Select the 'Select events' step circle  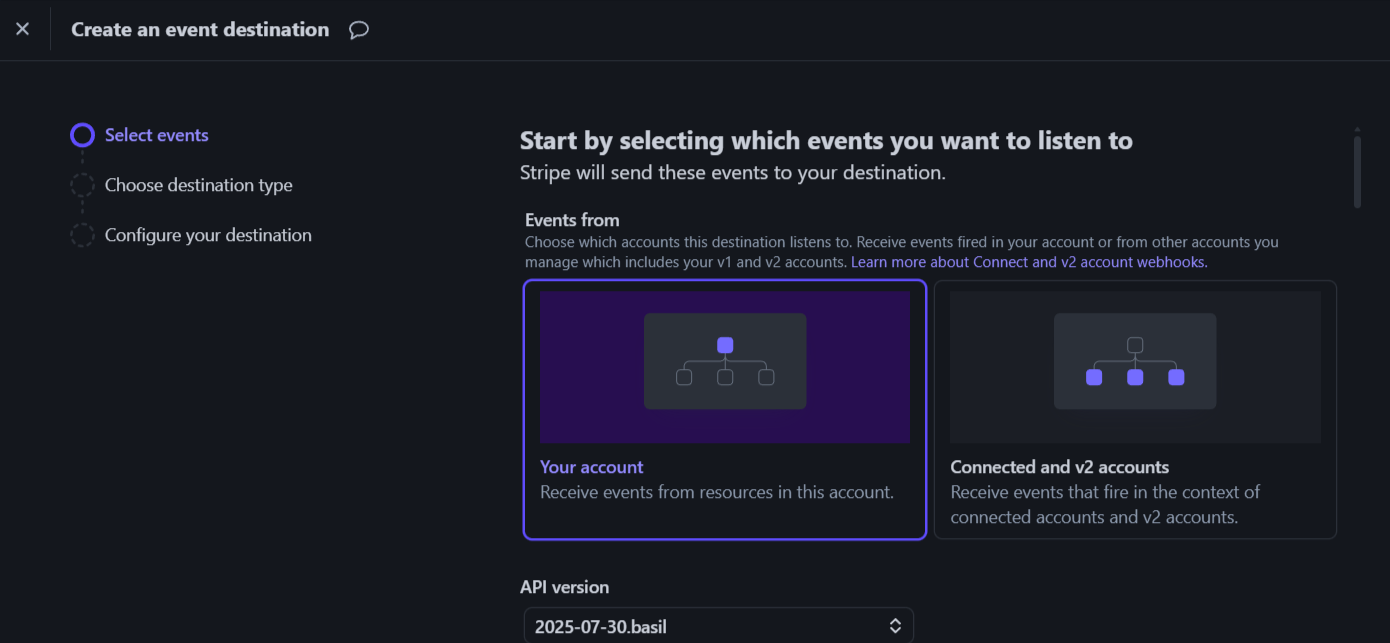click(x=82, y=135)
